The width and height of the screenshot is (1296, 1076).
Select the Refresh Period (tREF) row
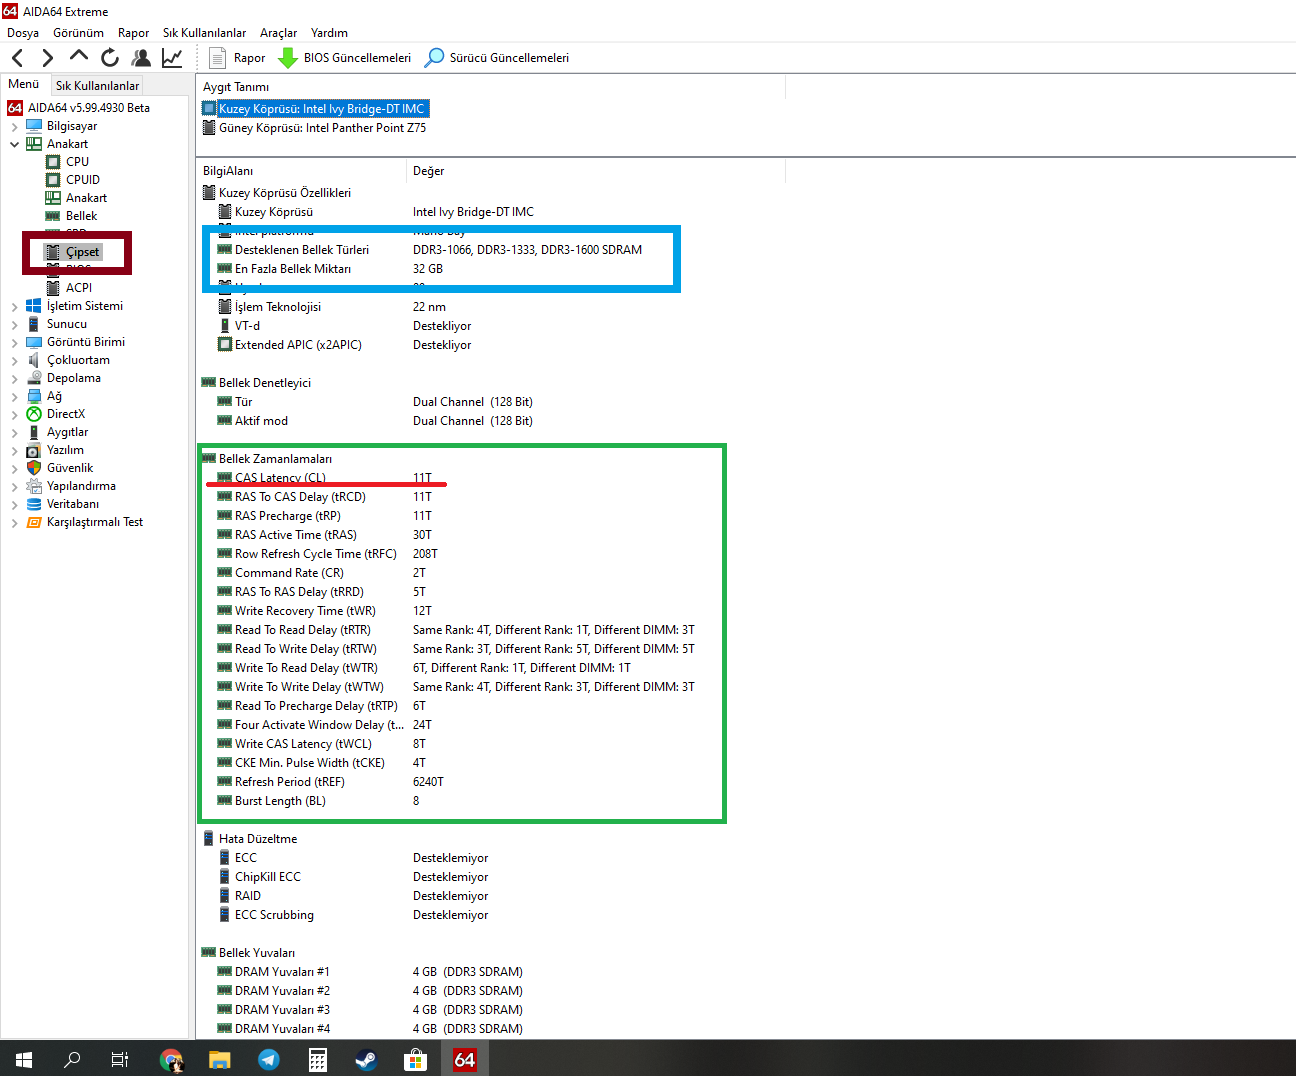click(x=331, y=782)
